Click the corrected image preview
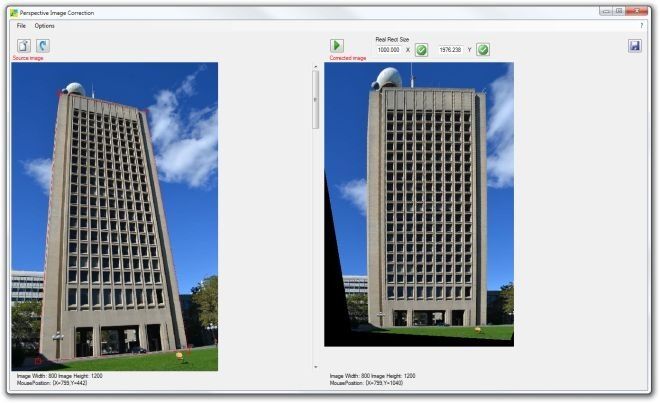 [419, 204]
